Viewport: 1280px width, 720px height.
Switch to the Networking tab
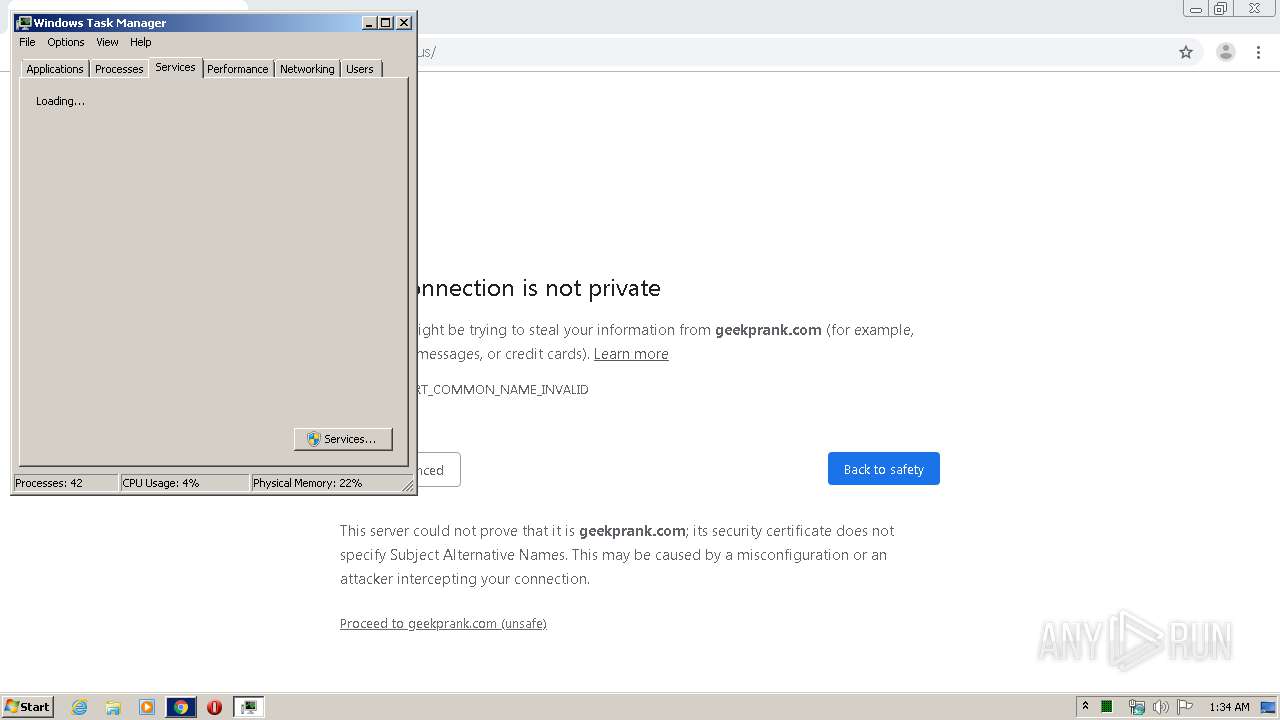tap(307, 69)
